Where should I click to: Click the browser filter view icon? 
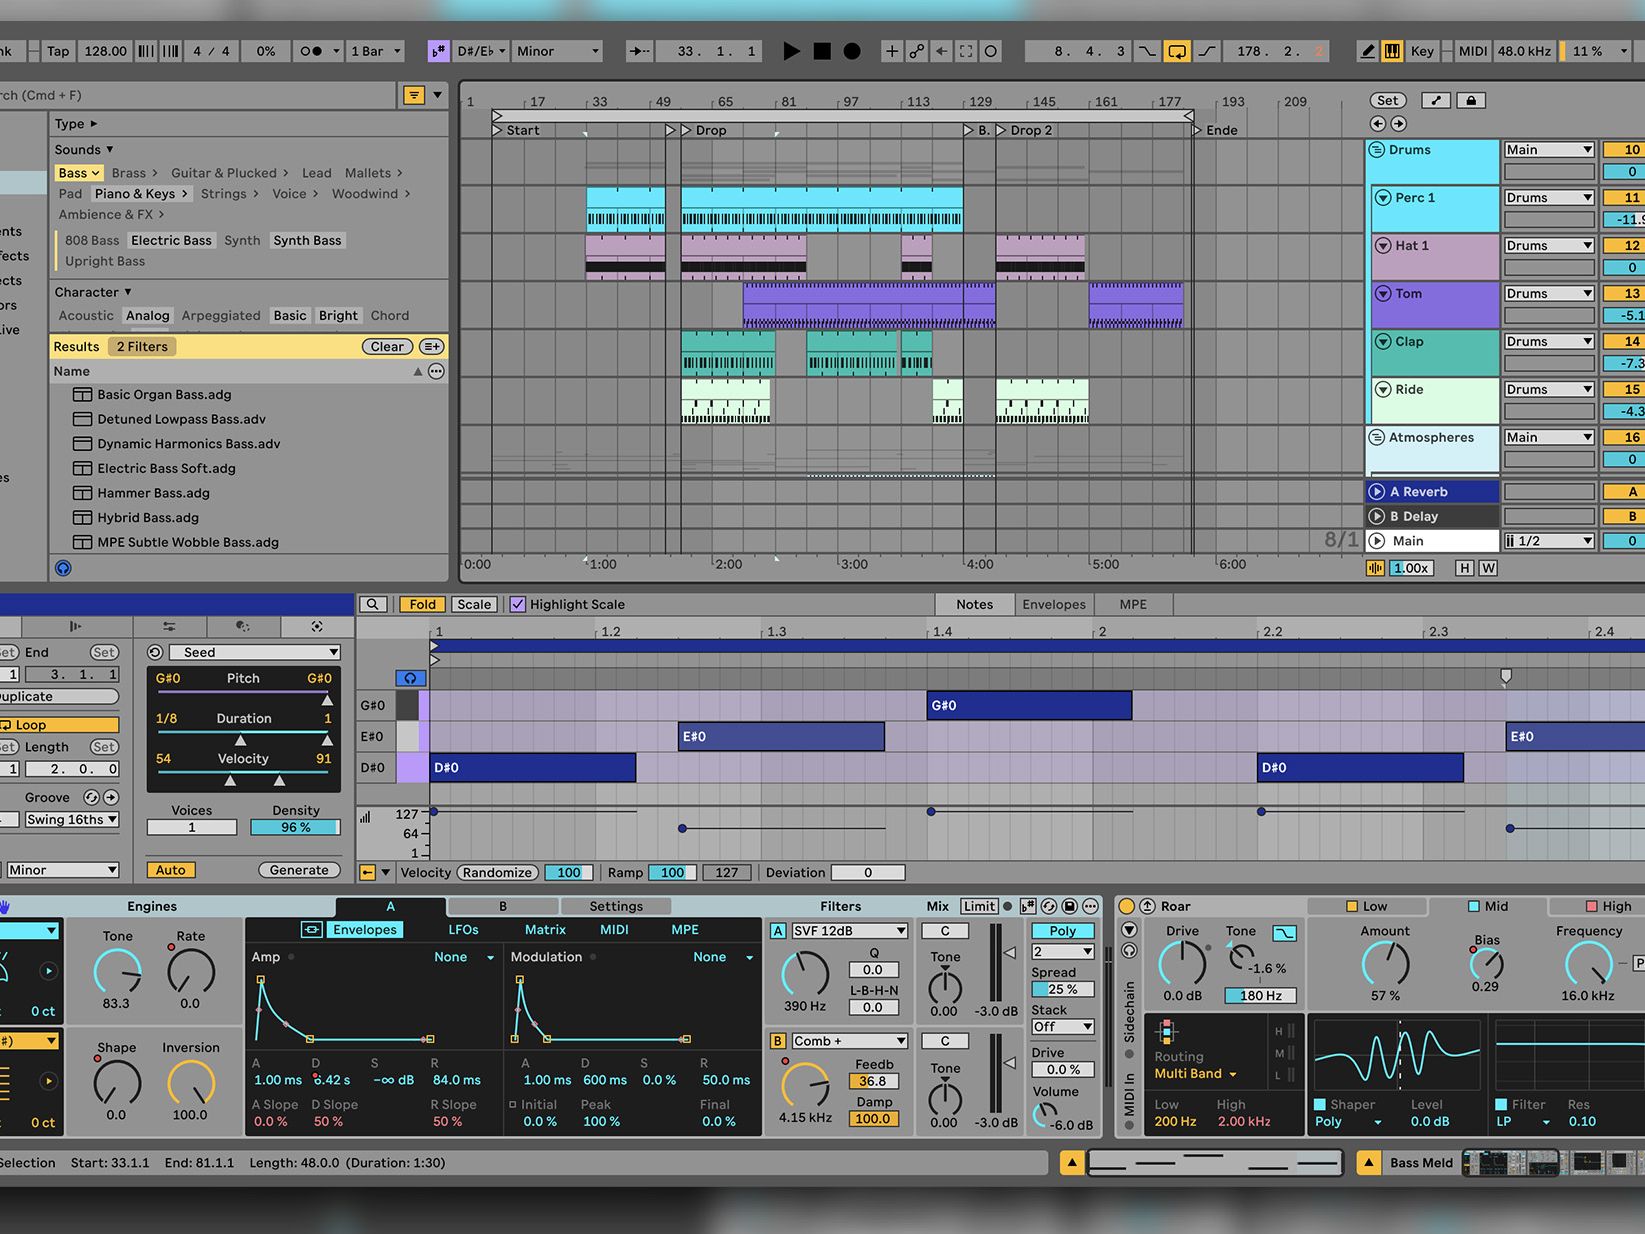413,95
